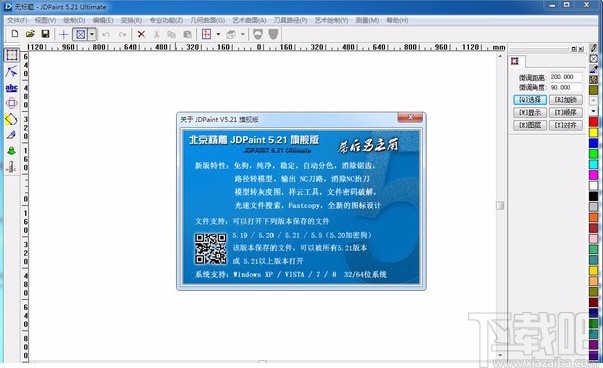The height and width of the screenshot is (368, 603).
Task: Pick the eyedropper icon beside the palette
Action: click(594, 69)
